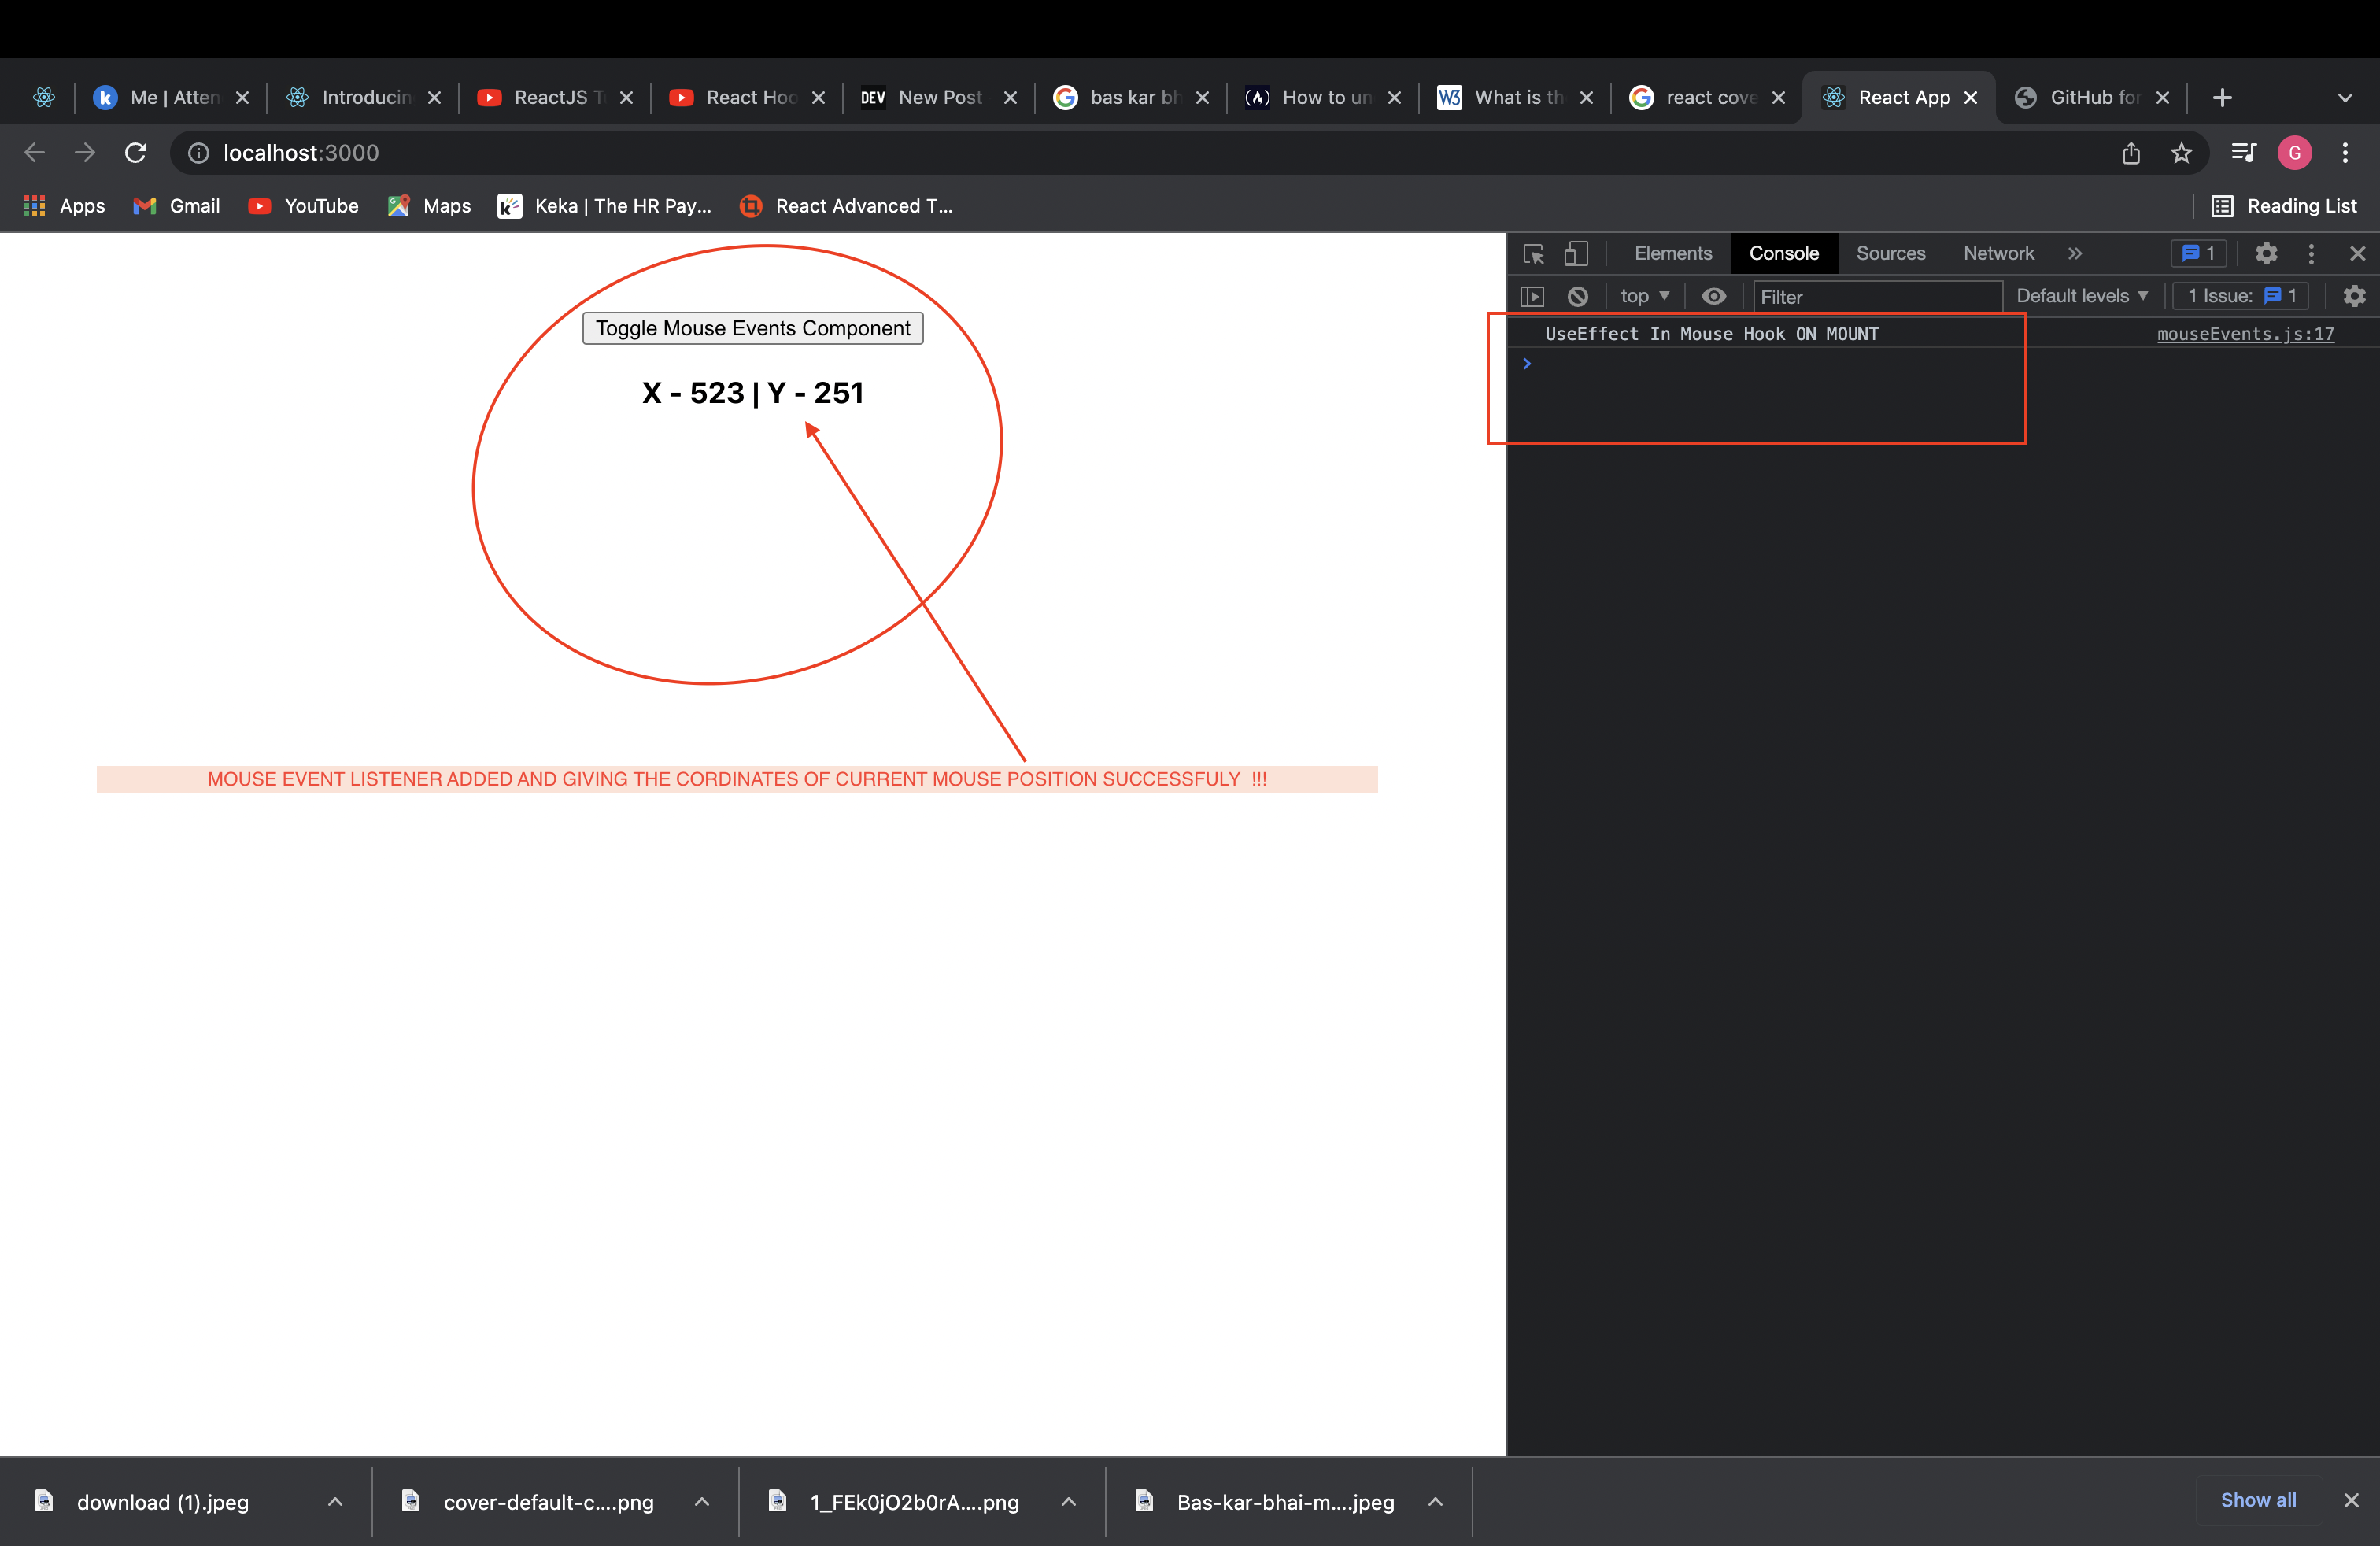This screenshot has width=2380, height=1546.
Task: Open site information icon in address bar
Action: 199,153
